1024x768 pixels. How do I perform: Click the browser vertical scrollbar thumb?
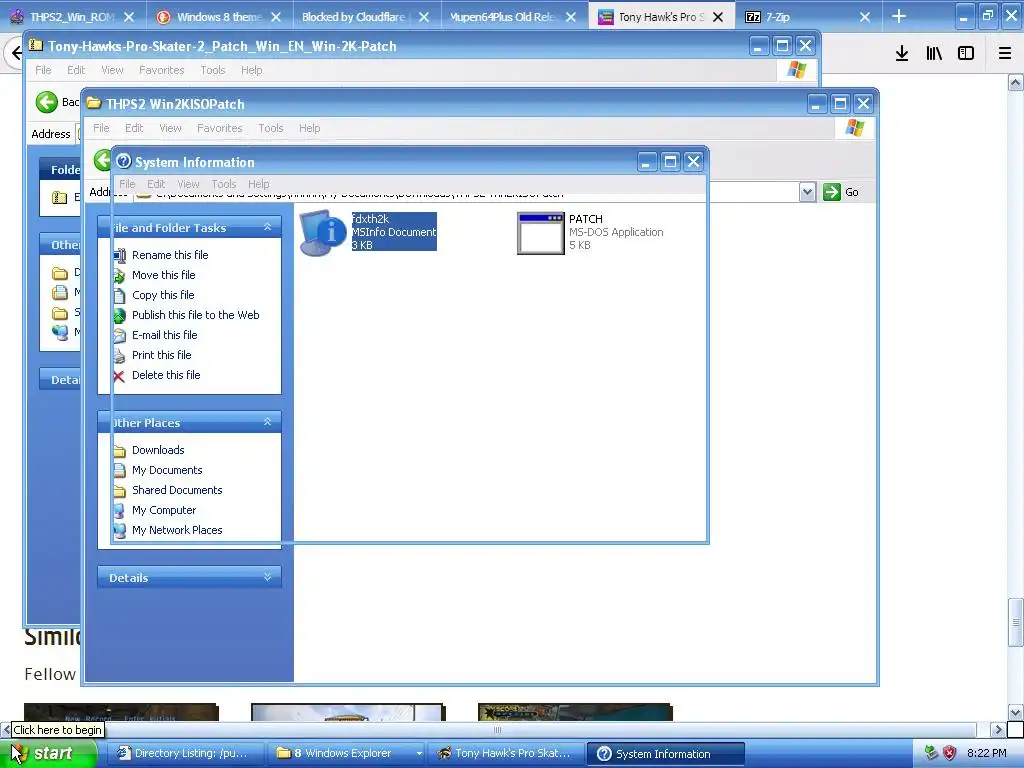1016,623
